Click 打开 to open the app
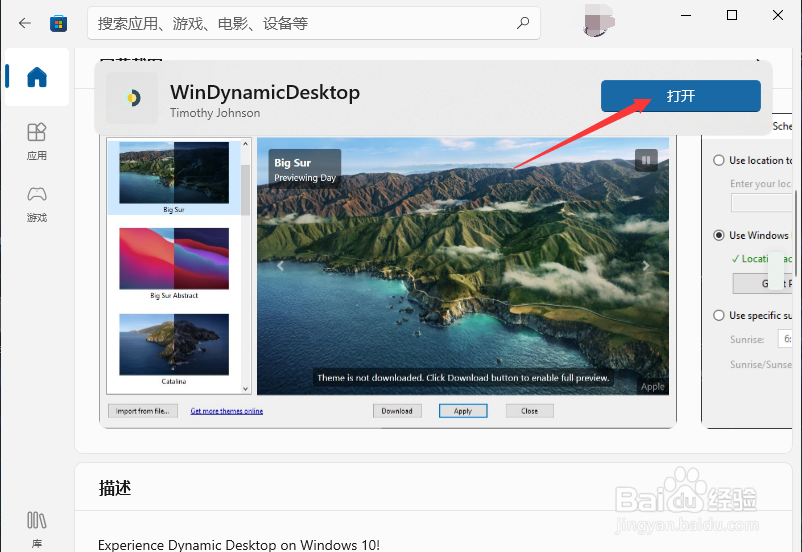The height and width of the screenshot is (552, 802). (x=681, y=96)
